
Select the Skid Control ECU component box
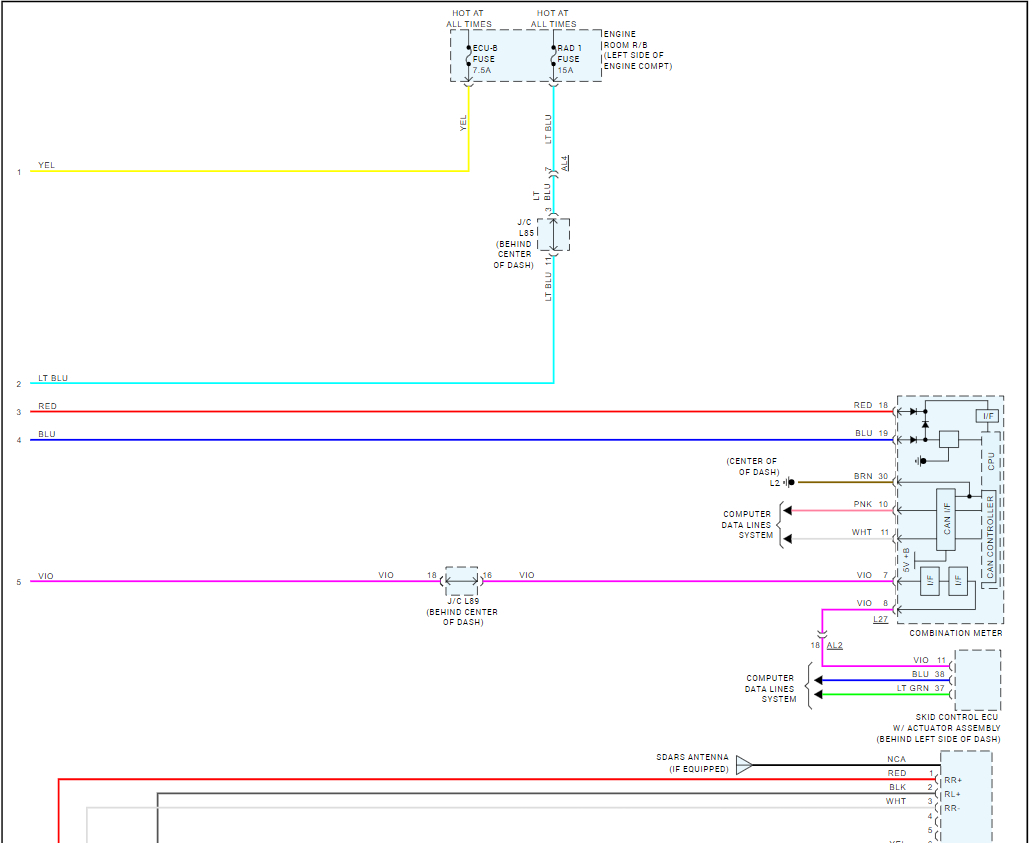pyautogui.click(x=977, y=680)
